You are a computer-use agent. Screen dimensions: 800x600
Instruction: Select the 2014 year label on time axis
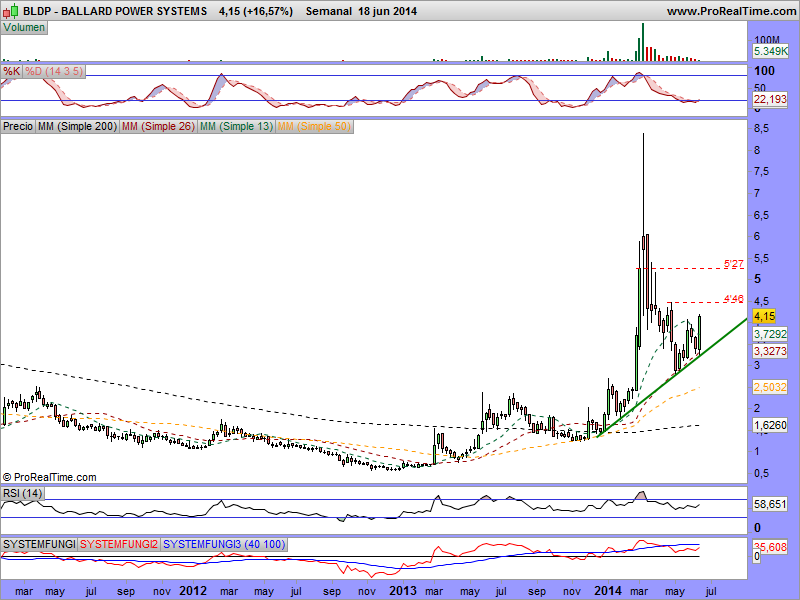[608, 591]
